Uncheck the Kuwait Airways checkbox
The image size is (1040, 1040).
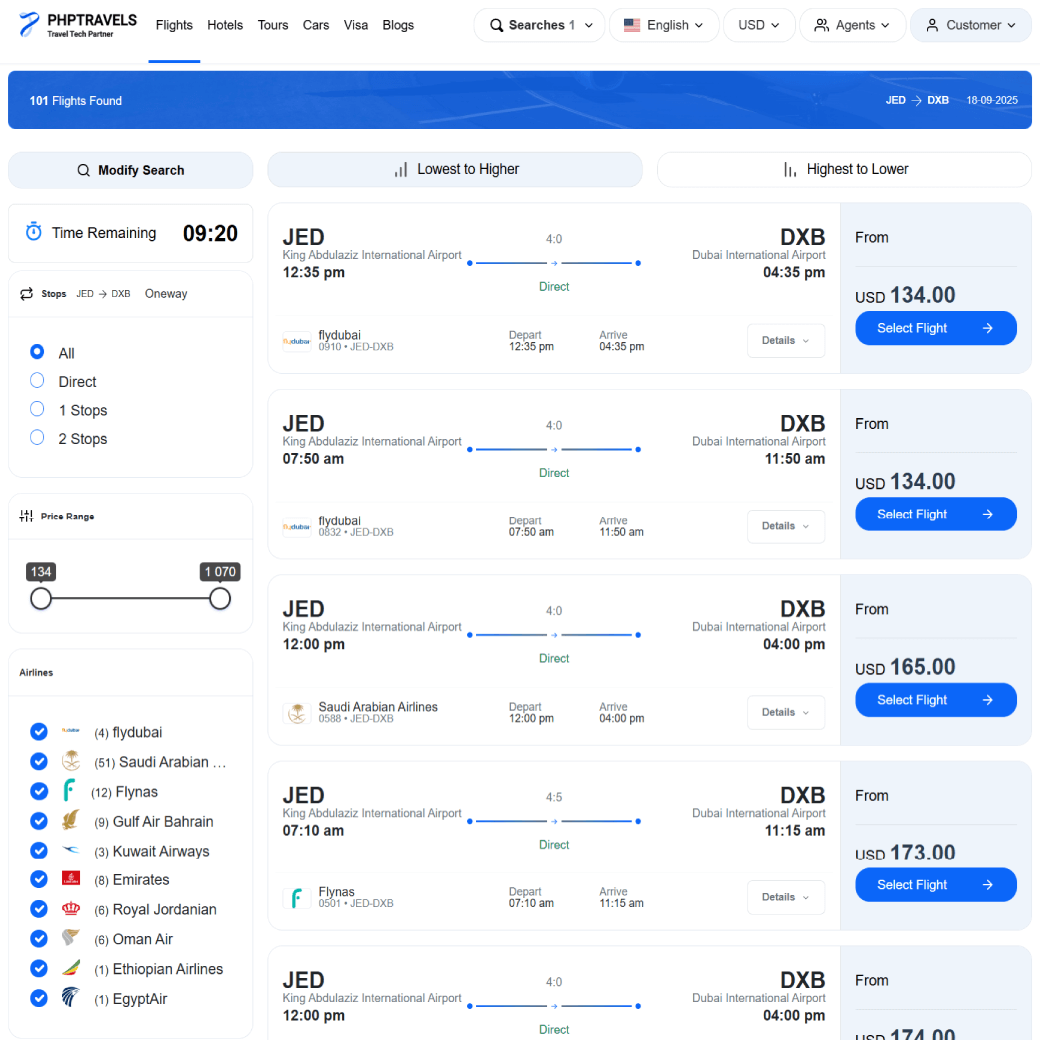(x=39, y=850)
